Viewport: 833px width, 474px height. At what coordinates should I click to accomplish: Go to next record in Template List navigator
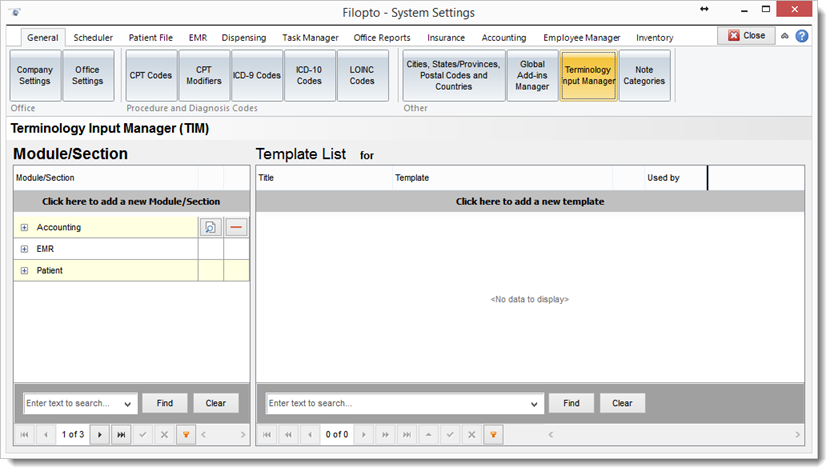(x=364, y=435)
